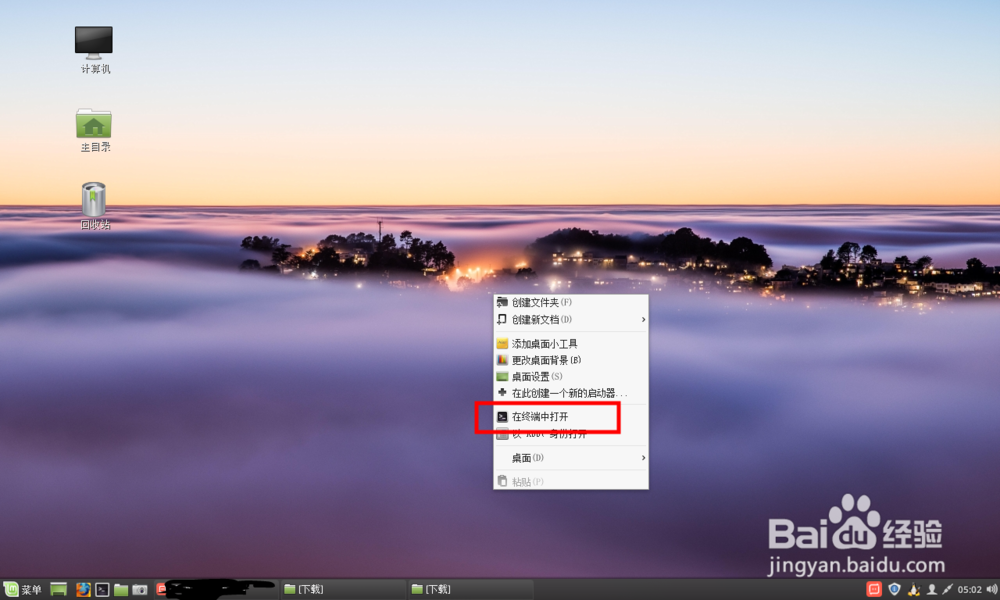Screen dimensions: 1000x600
Task: Launch Firefox from the taskbar
Action: pyautogui.click(x=83, y=589)
